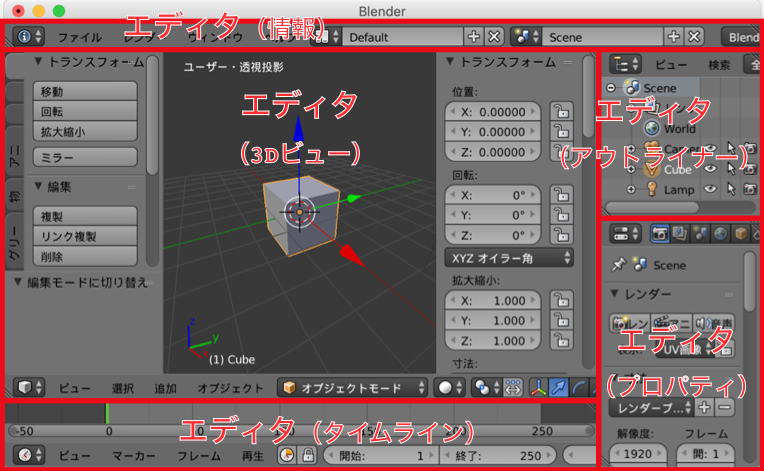This screenshot has height=471, width=764.
Task: Add a new screen layout next to Default
Action: pos(473,37)
